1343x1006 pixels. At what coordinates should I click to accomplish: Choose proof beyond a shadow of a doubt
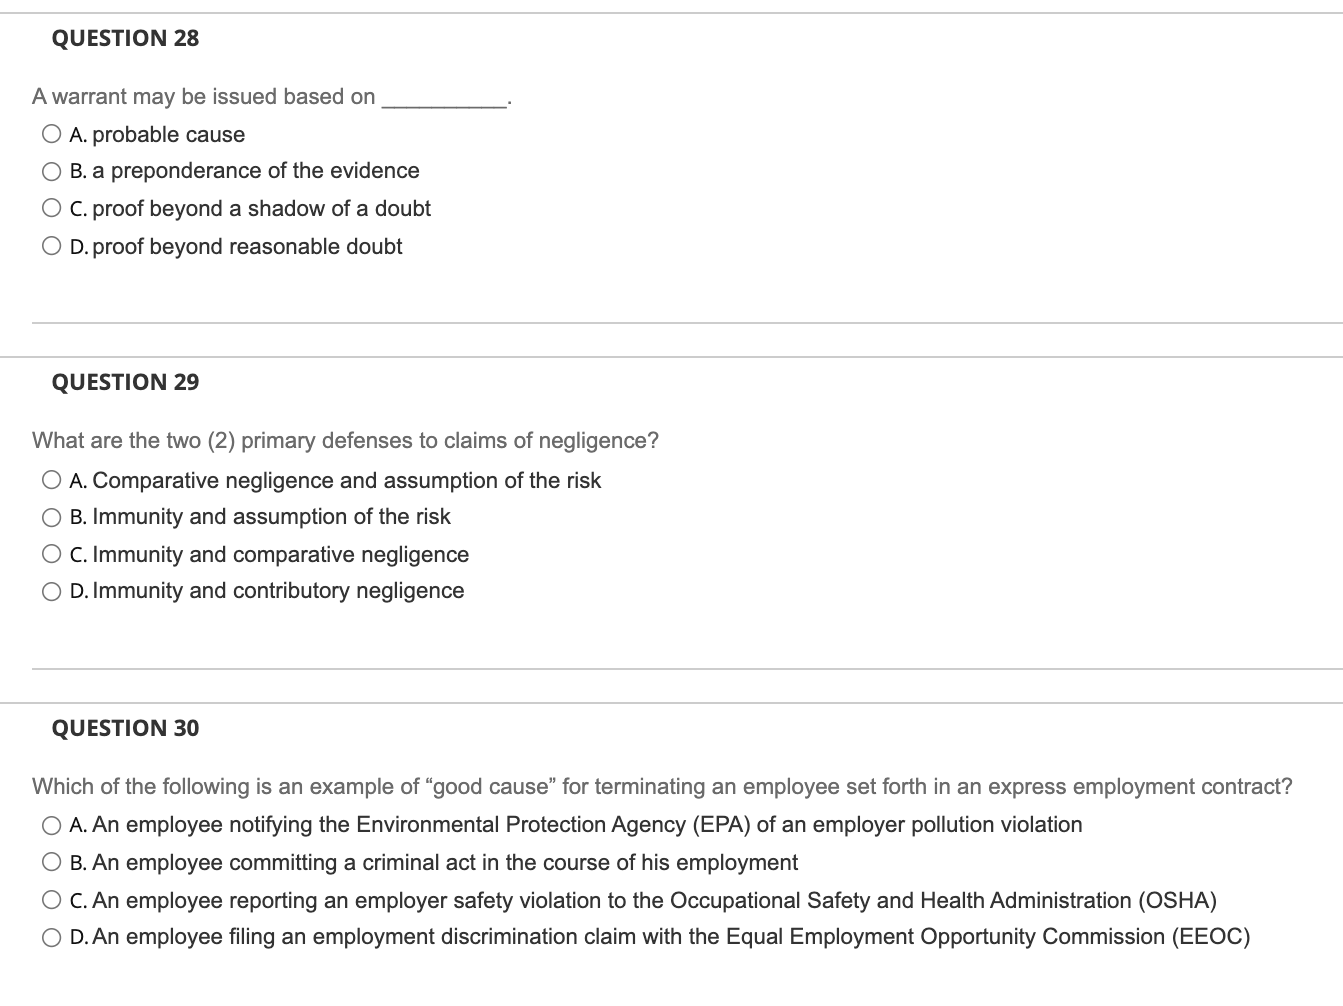click(x=51, y=208)
